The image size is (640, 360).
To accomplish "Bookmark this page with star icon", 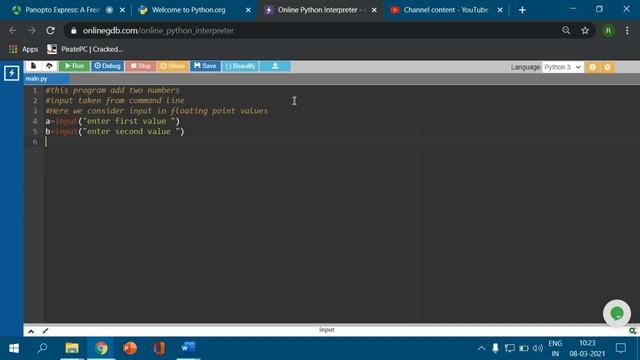I will pyautogui.click(x=585, y=31).
